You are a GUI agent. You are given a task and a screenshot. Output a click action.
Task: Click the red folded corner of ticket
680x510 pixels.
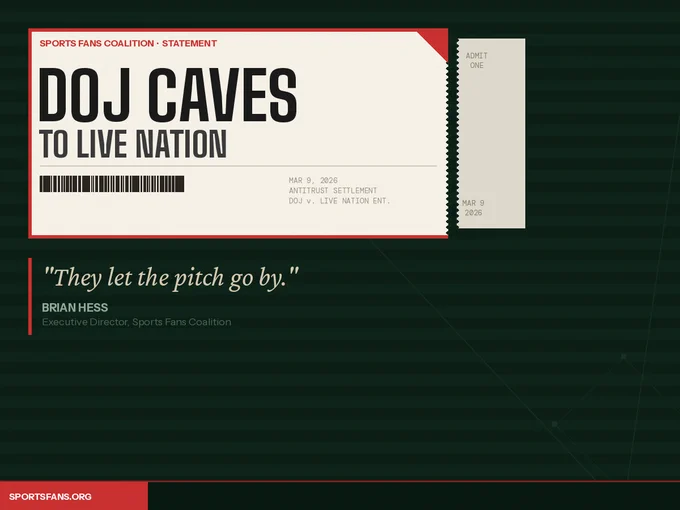point(437,42)
